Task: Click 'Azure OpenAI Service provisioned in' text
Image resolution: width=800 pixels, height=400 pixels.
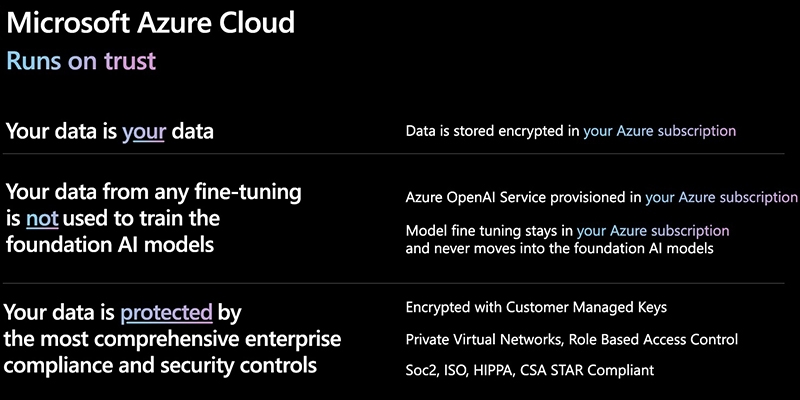Action: click(524, 197)
